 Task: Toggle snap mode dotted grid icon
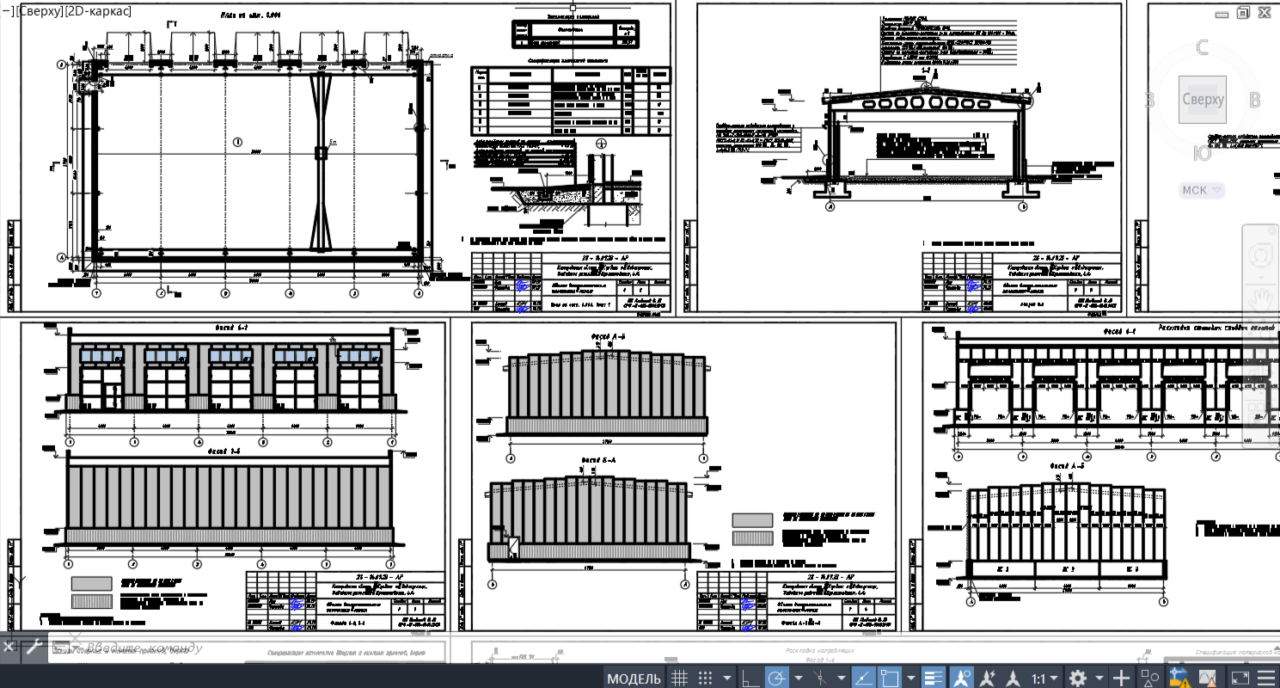[x=706, y=678]
